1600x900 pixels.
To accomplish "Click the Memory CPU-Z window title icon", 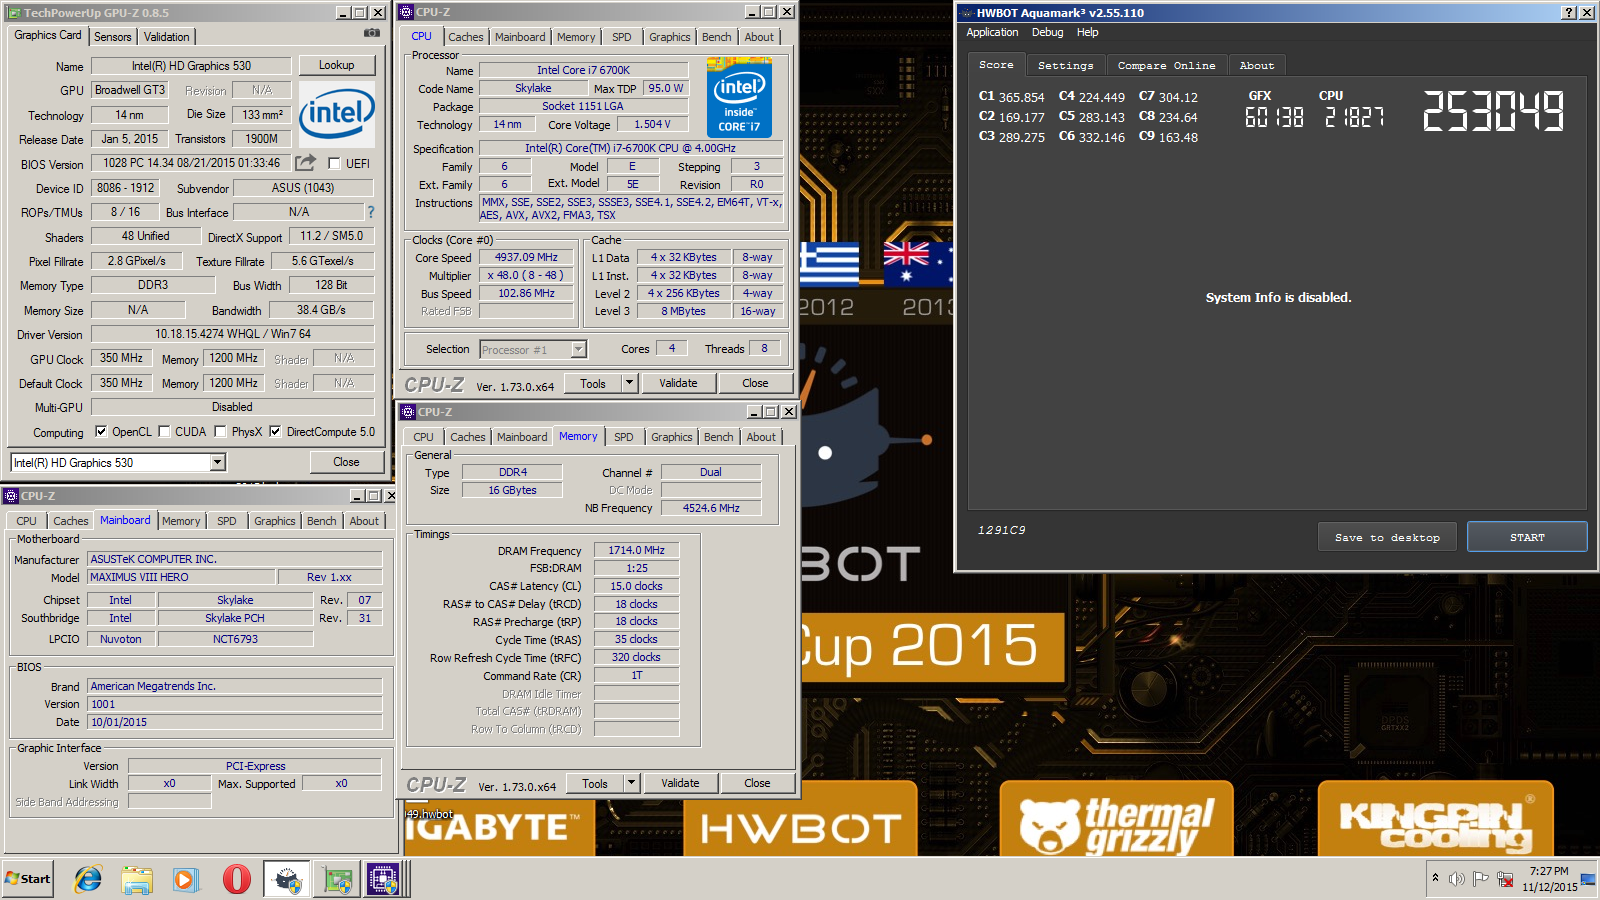I will (x=408, y=412).
